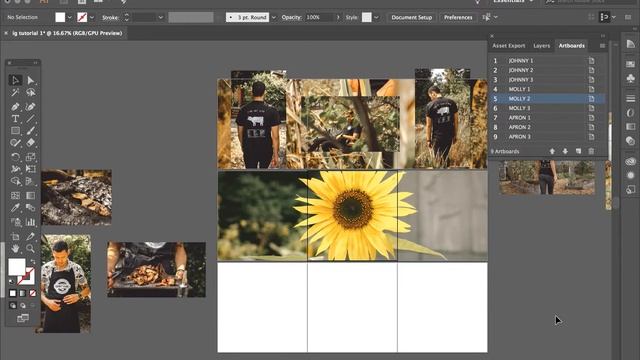Viewport: 640px width, 360px height.
Task: Select the Blend tool
Action: (x=31, y=208)
